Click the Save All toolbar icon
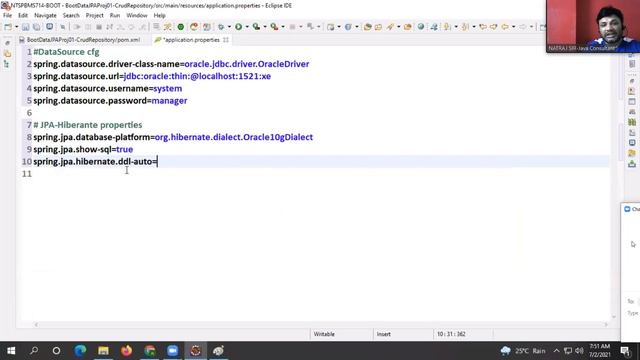This screenshot has height=360, width=640. point(36,27)
